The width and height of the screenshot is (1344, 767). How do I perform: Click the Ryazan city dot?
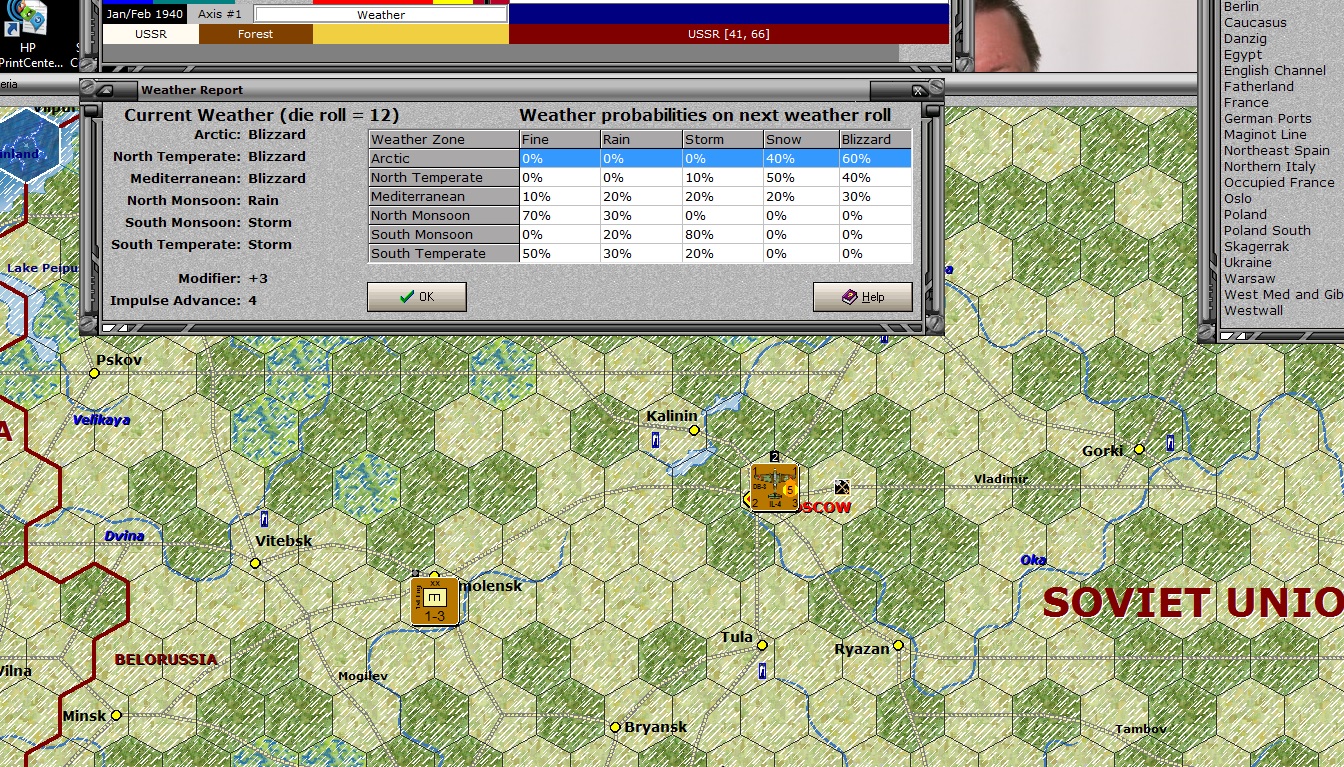point(898,646)
